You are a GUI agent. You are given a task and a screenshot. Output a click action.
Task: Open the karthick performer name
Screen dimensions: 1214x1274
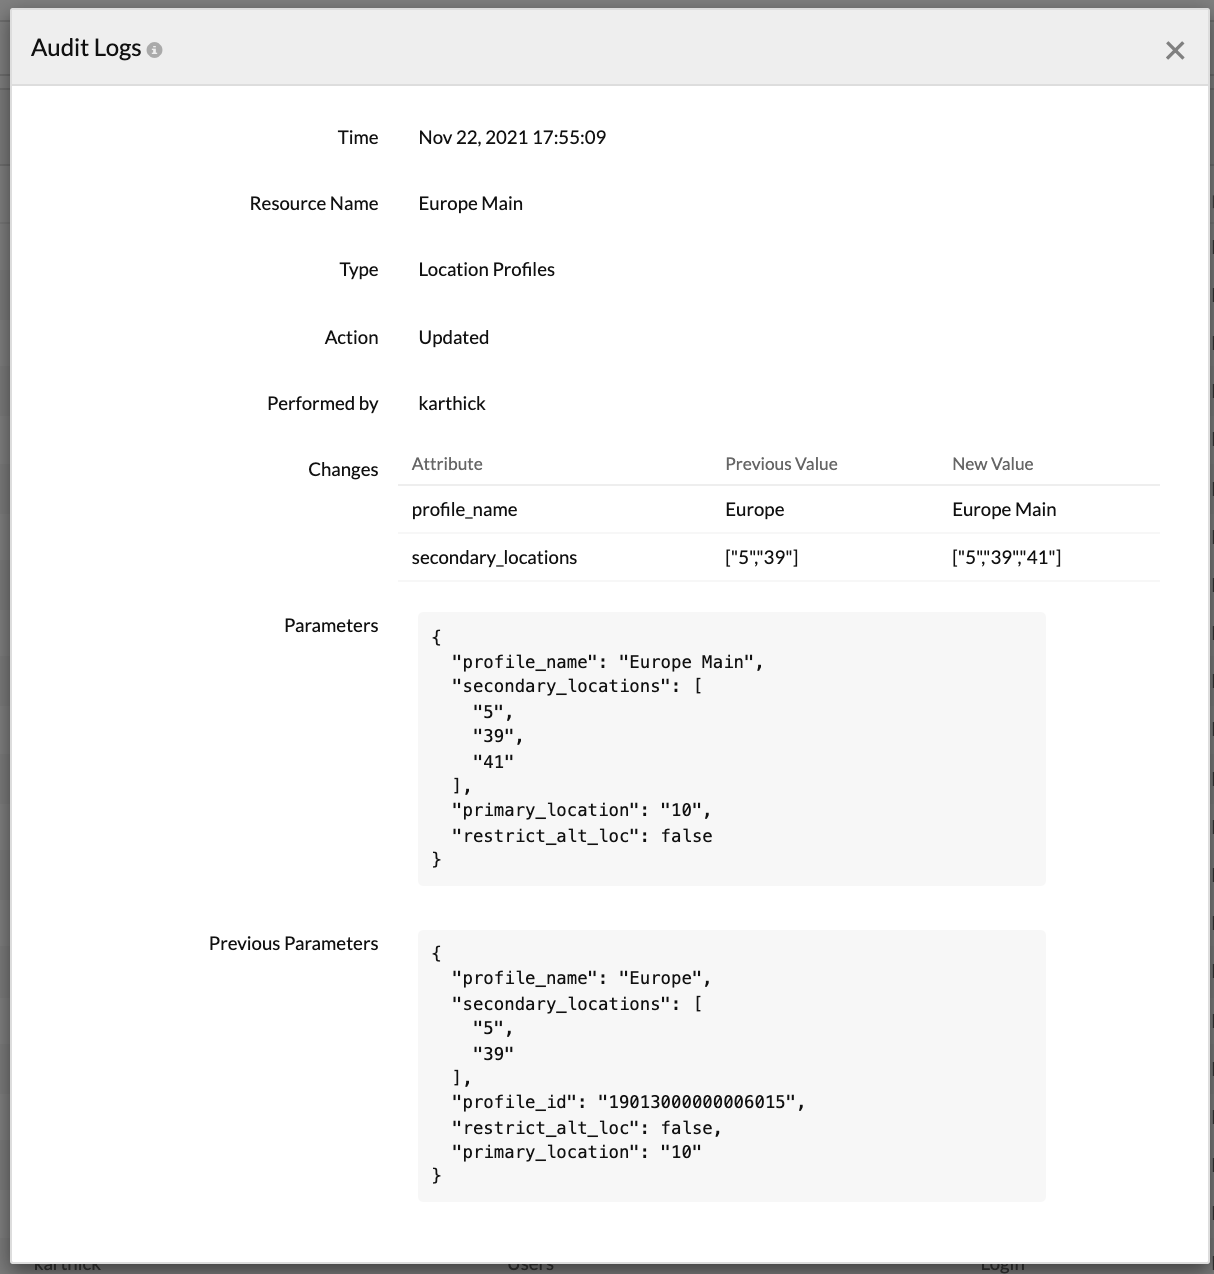point(451,403)
